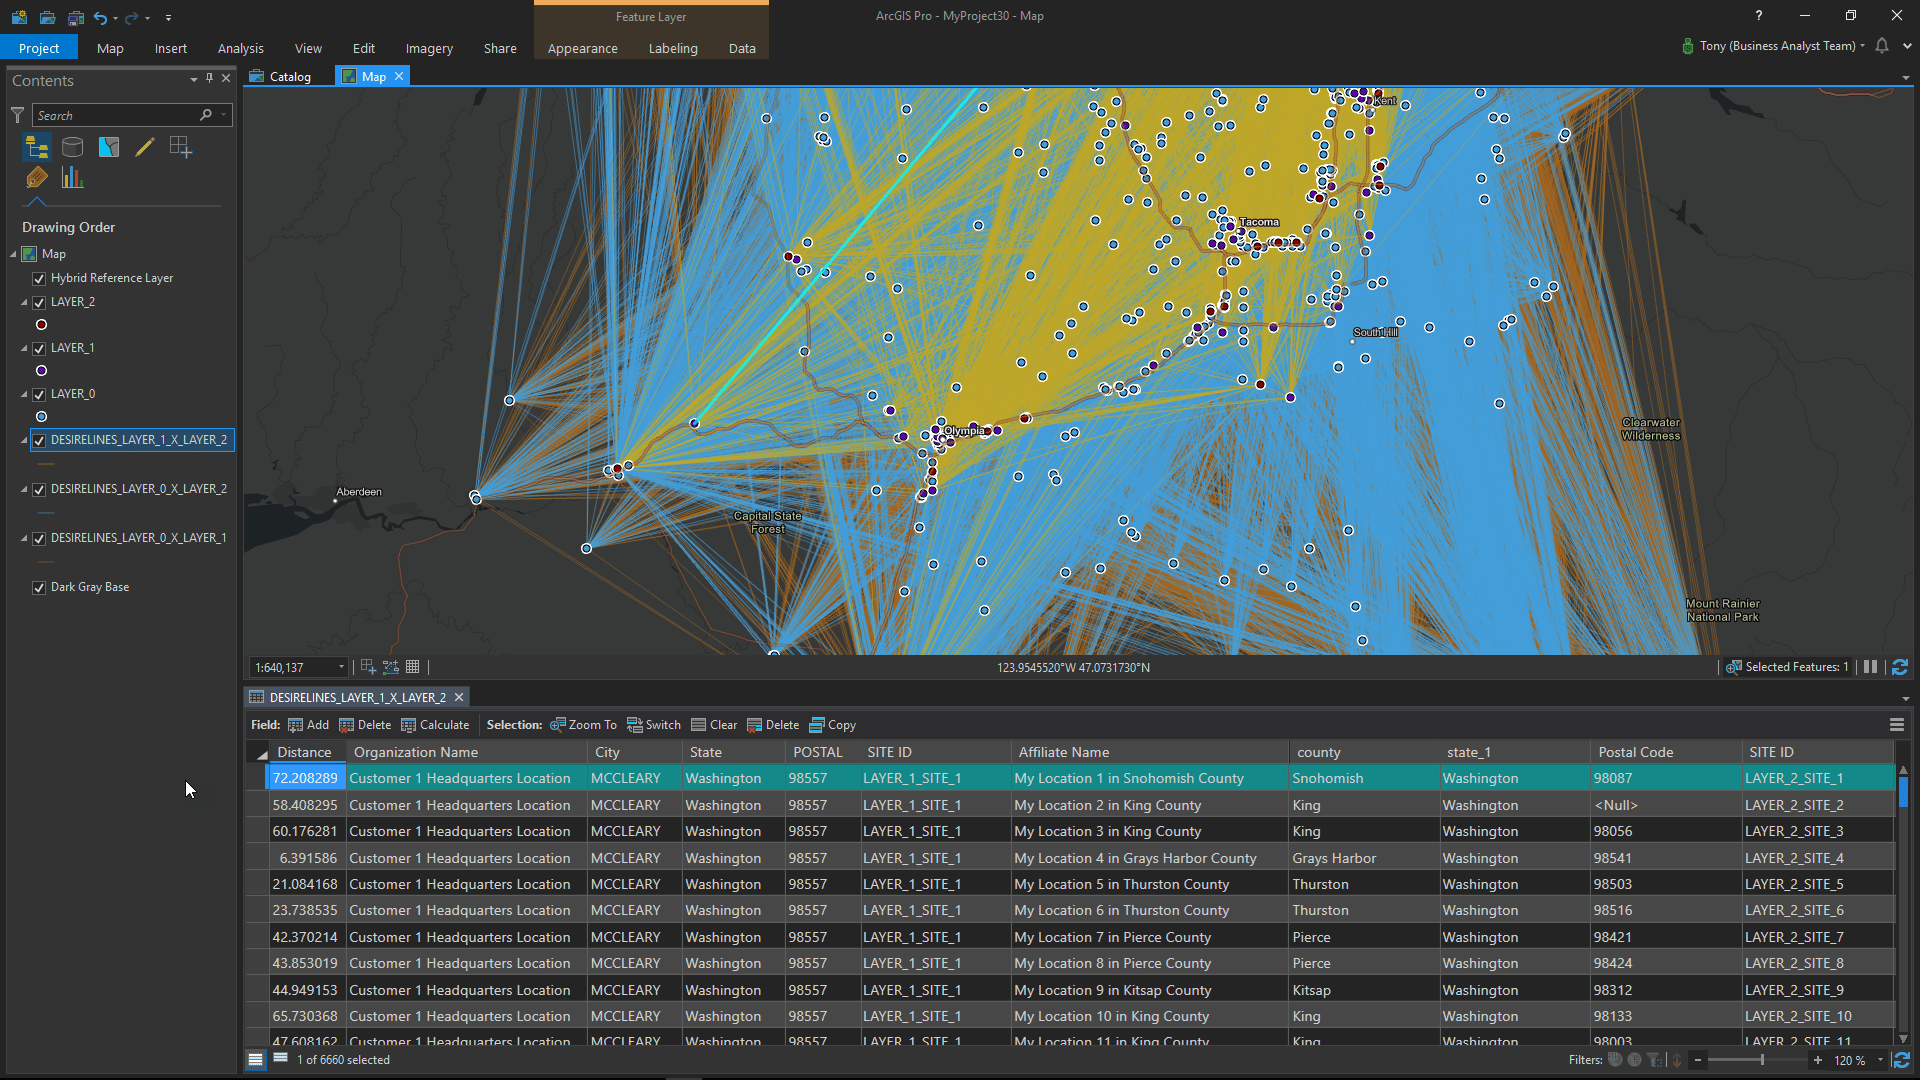Uncheck Hybrid Reference Layer visibility

pyautogui.click(x=39, y=279)
